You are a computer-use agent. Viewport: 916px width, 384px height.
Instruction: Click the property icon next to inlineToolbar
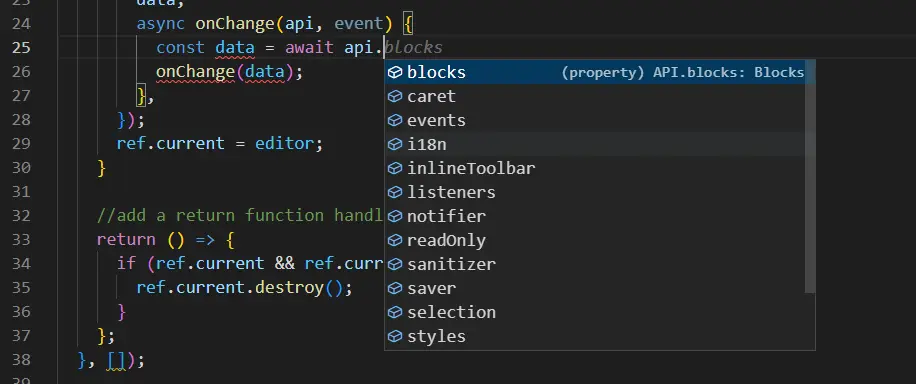[x=395, y=168]
